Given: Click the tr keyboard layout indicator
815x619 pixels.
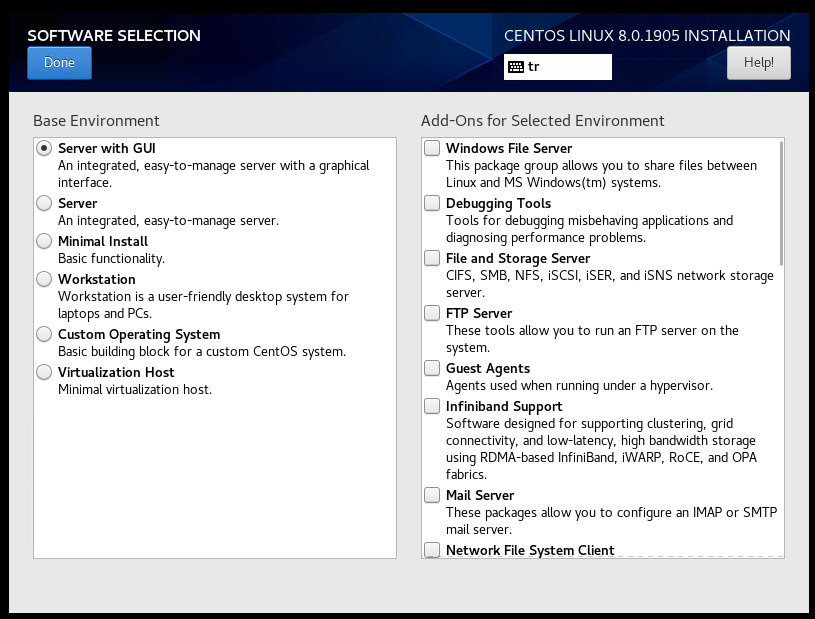Looking at the screenshot, I should 558,67.
